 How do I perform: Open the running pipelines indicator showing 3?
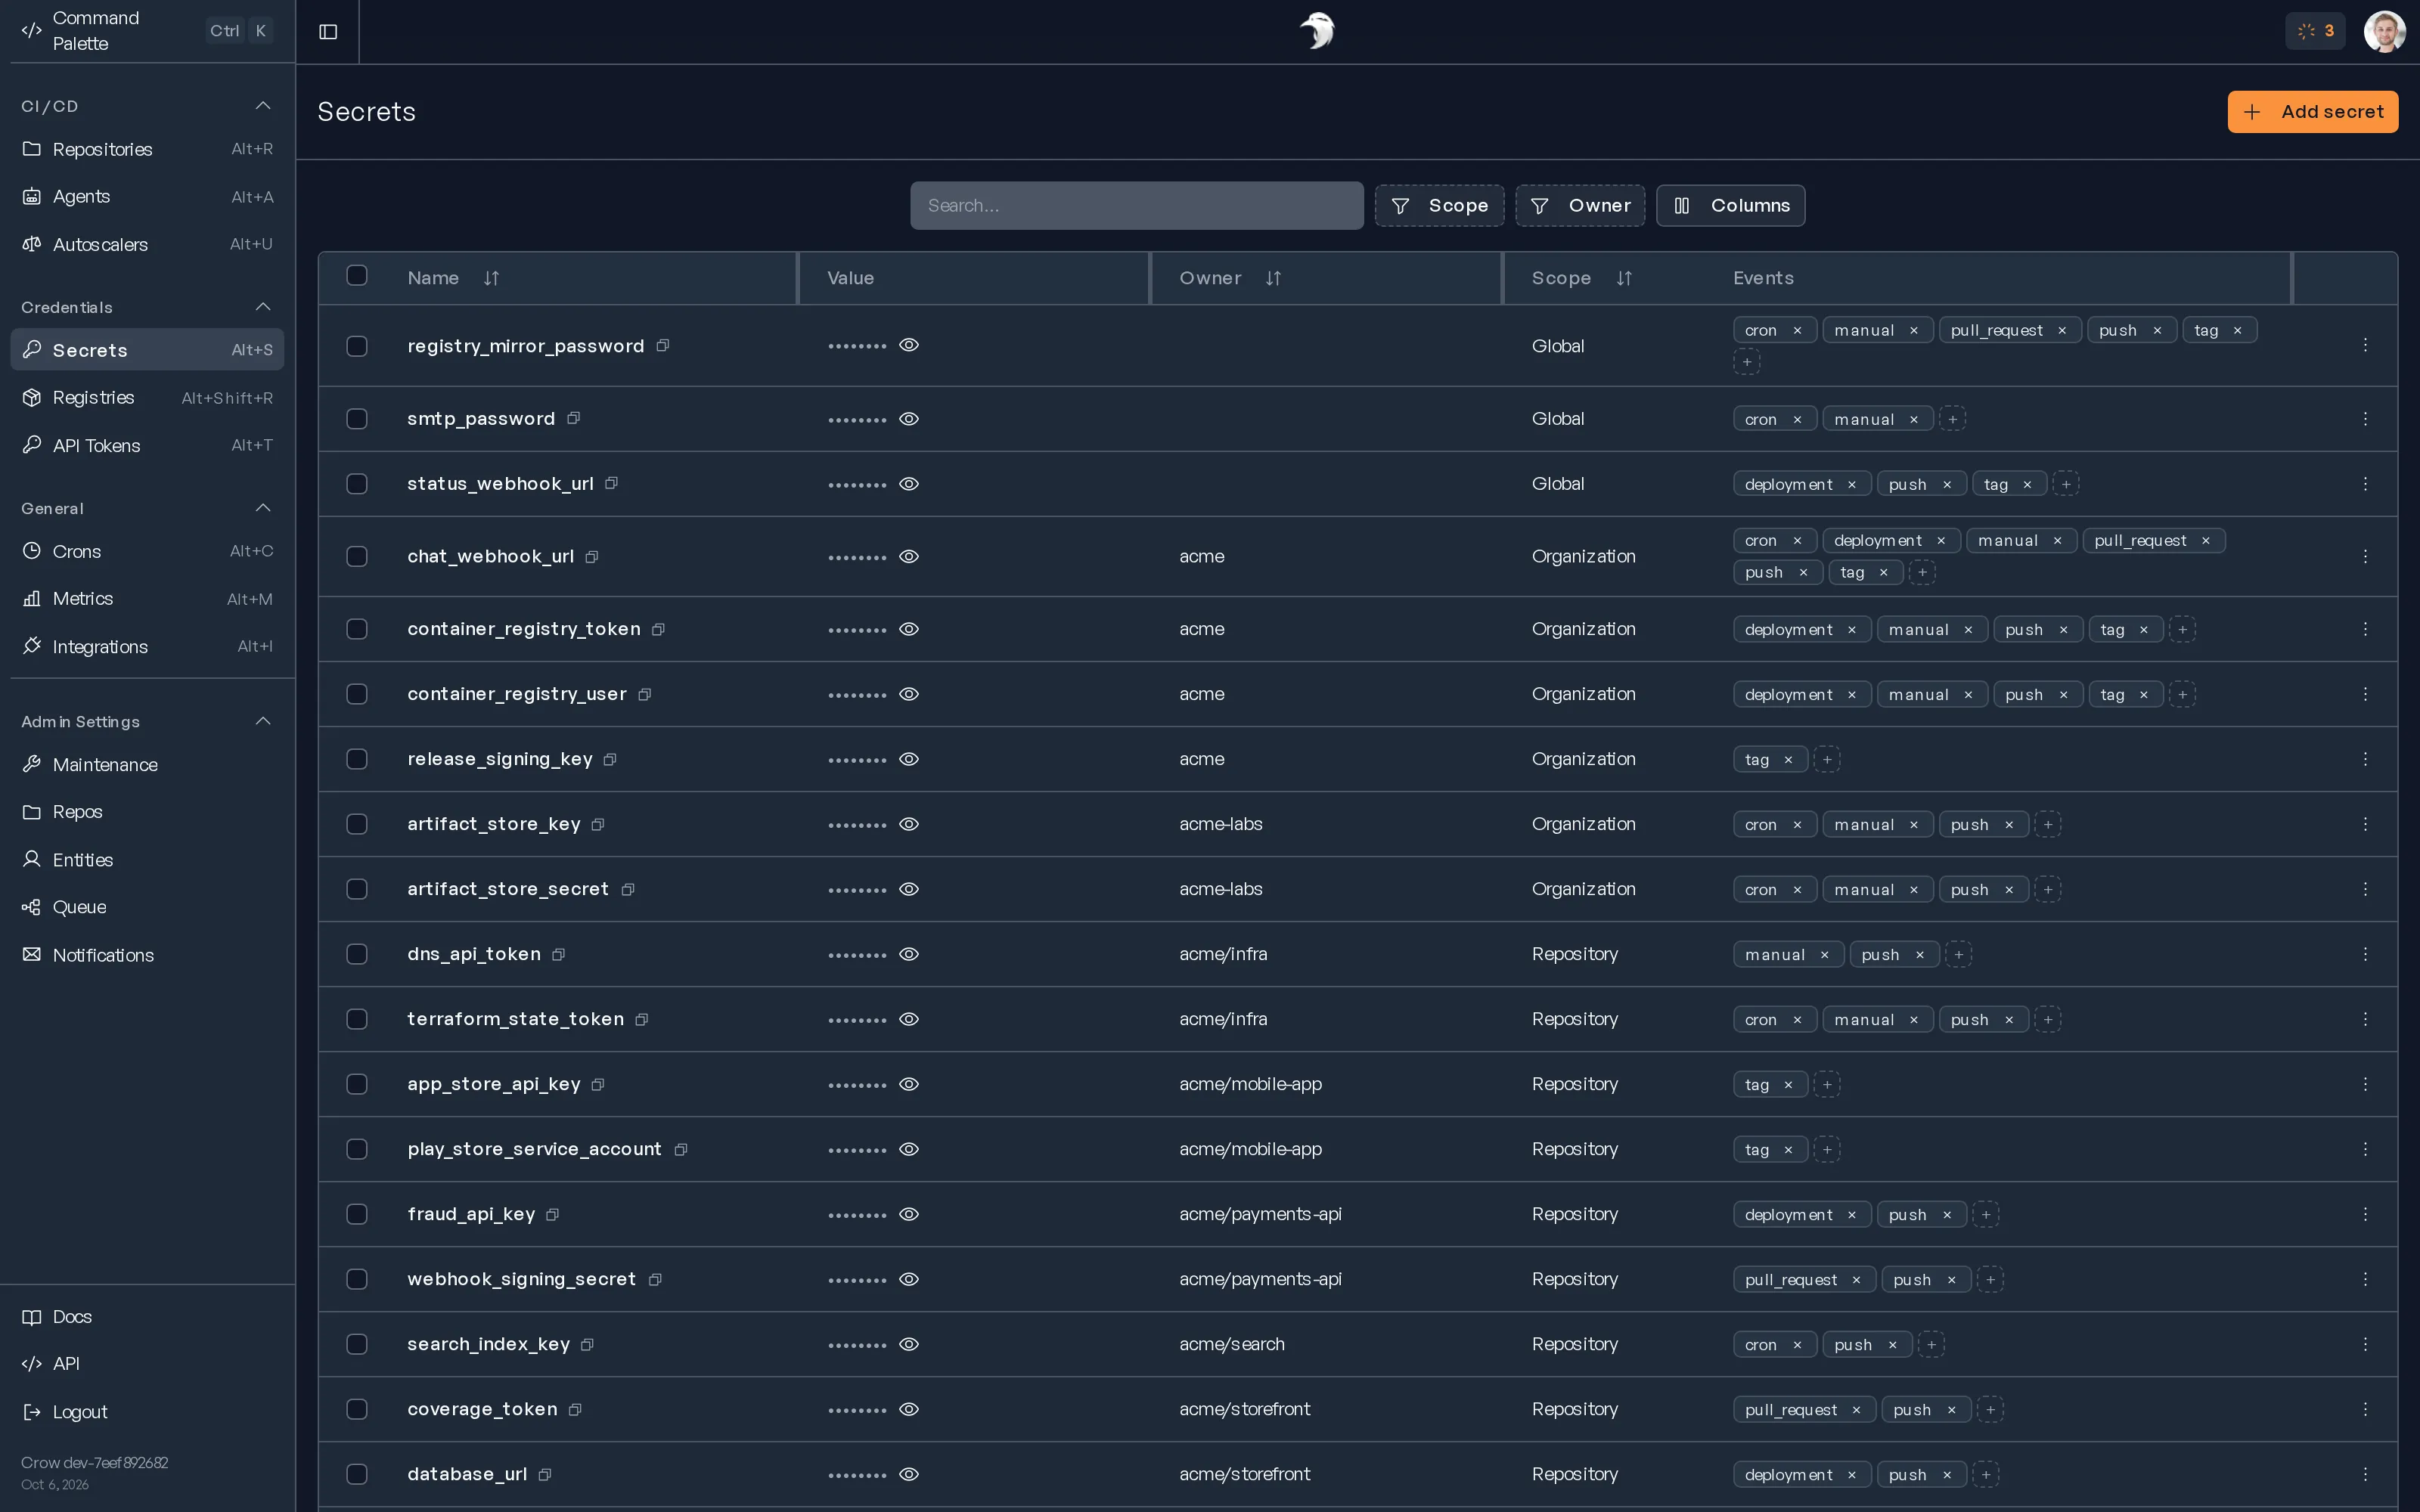2315,32
